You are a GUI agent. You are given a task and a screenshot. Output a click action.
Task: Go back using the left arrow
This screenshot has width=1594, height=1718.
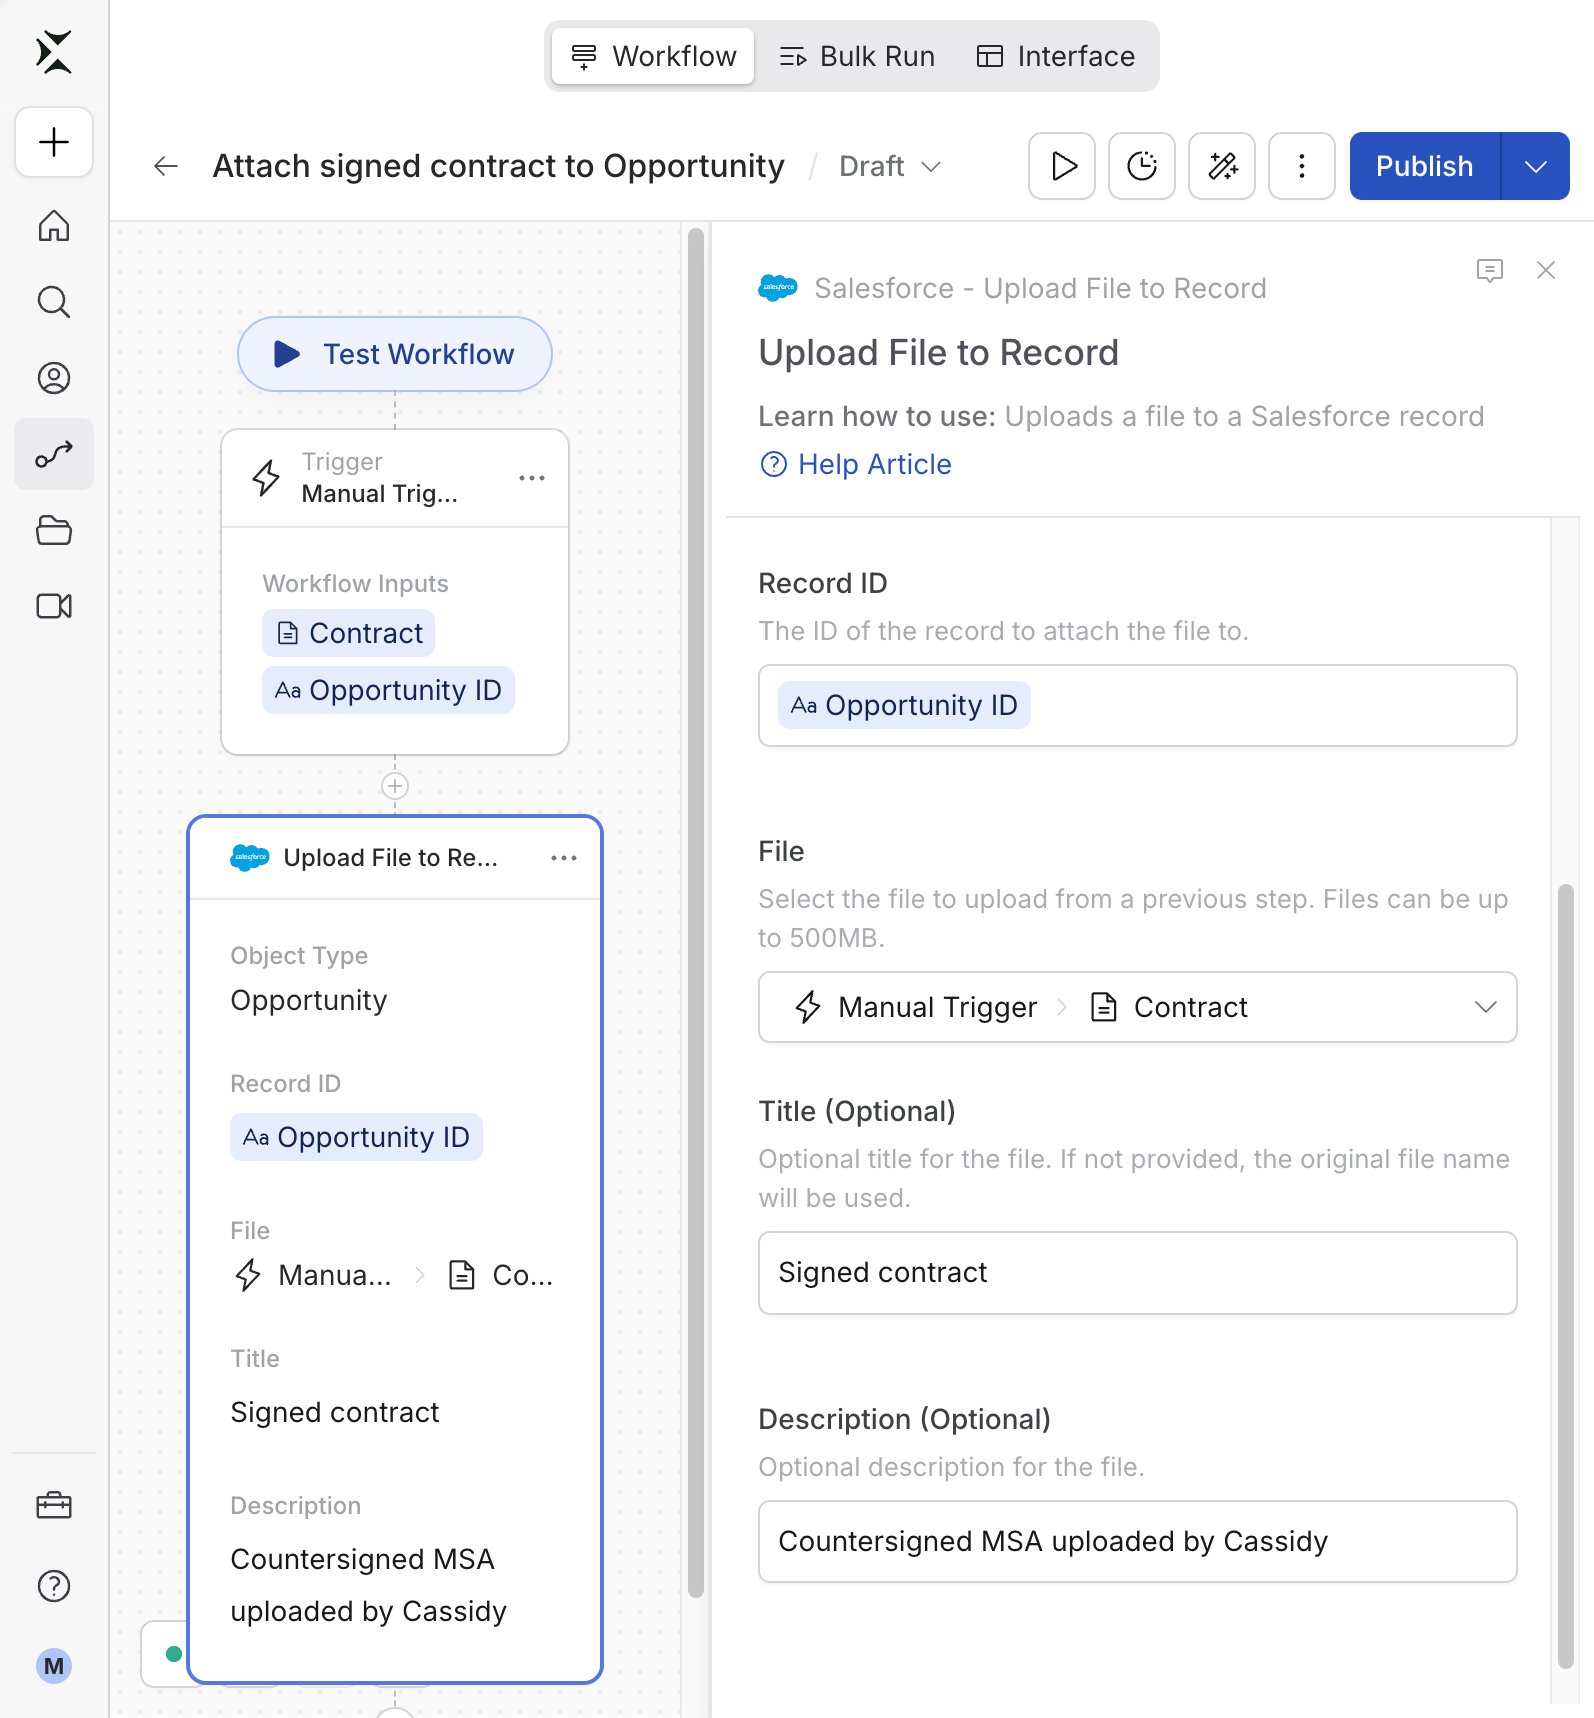166,166
